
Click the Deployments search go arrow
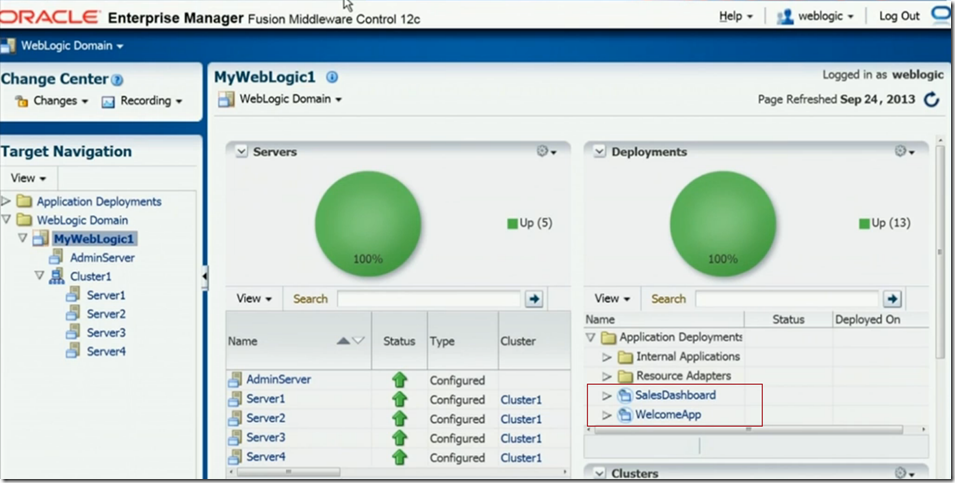point(893,298)
